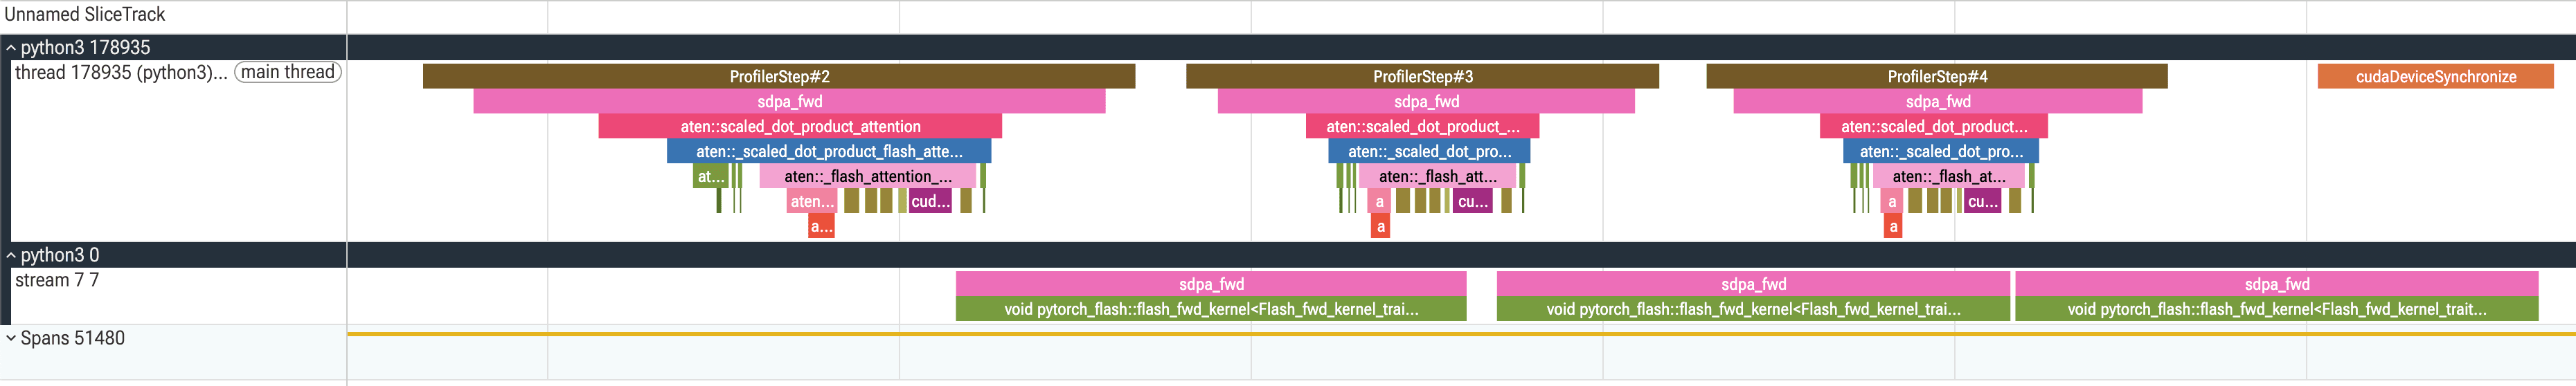
Task: Collapse the python3 0 process group
Action: (11, 255)
